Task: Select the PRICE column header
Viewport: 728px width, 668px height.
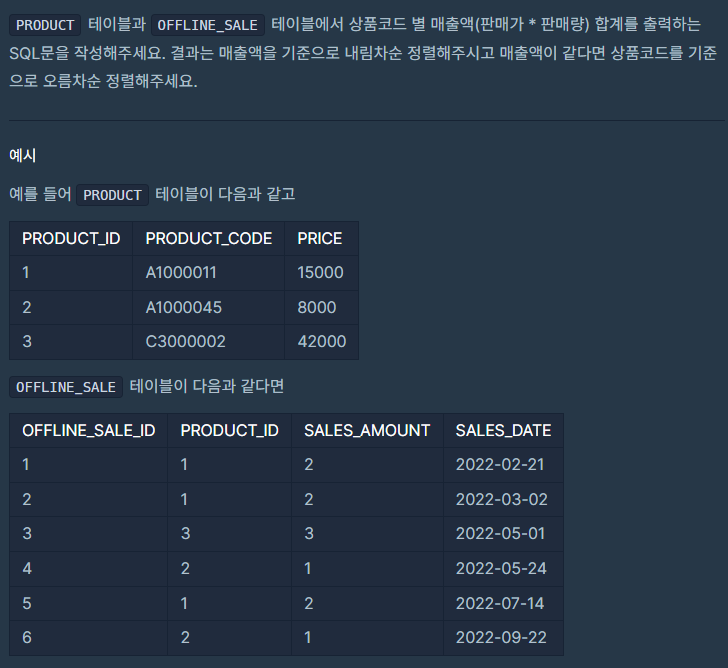Action: point(319,239)
